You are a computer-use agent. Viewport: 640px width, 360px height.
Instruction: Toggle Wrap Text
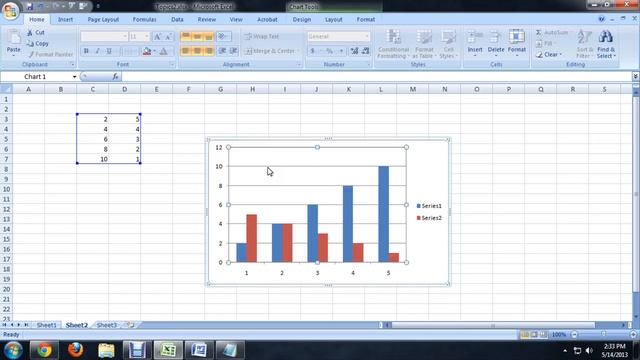(x=262, y=36)
